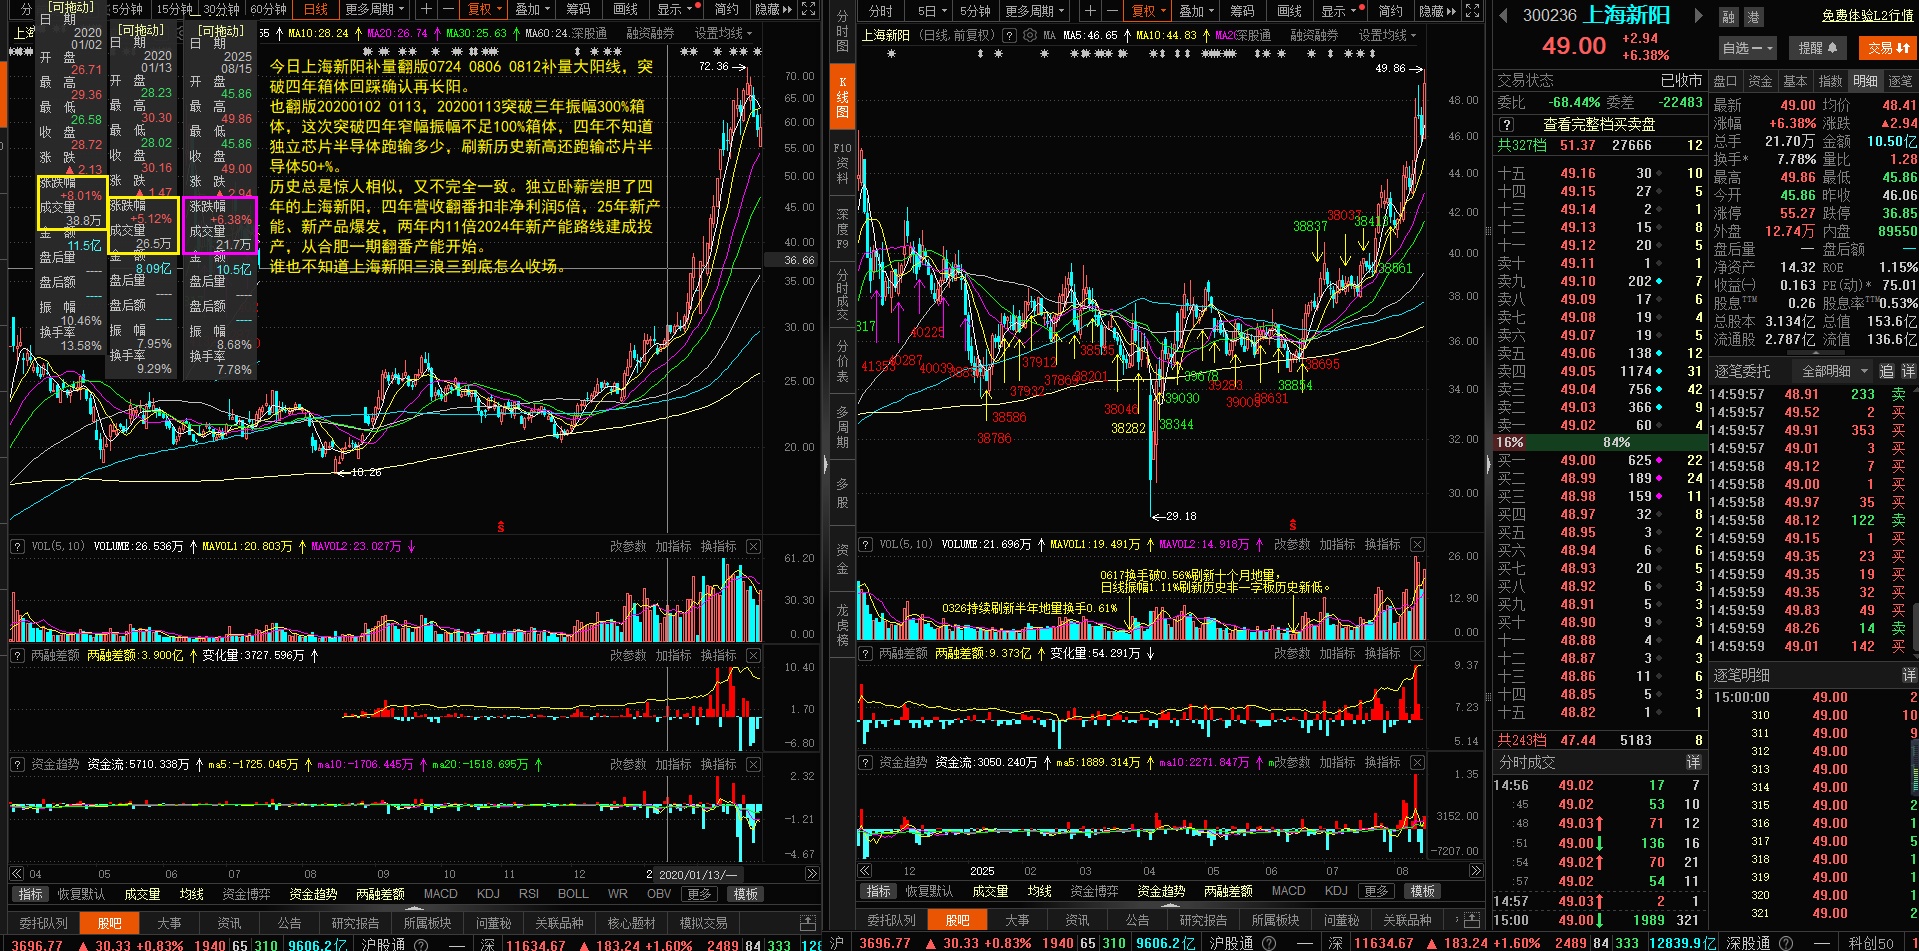
Task: Go to previous stock with left arrow
Action: (x=1503, y=15)
